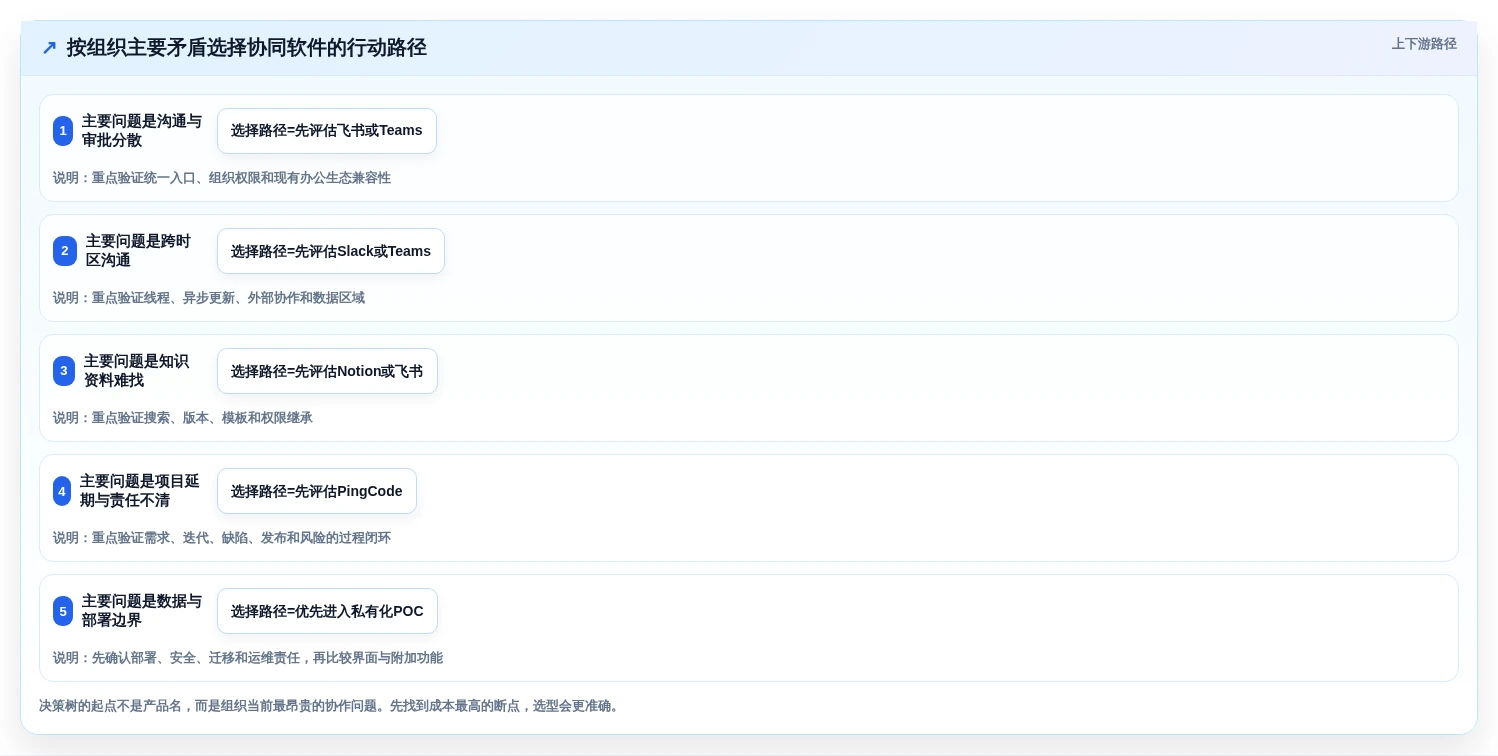The width and height of the screenshot is (1498, 756).
Task: Click the number 3 step badge
Action: (64, 371)
